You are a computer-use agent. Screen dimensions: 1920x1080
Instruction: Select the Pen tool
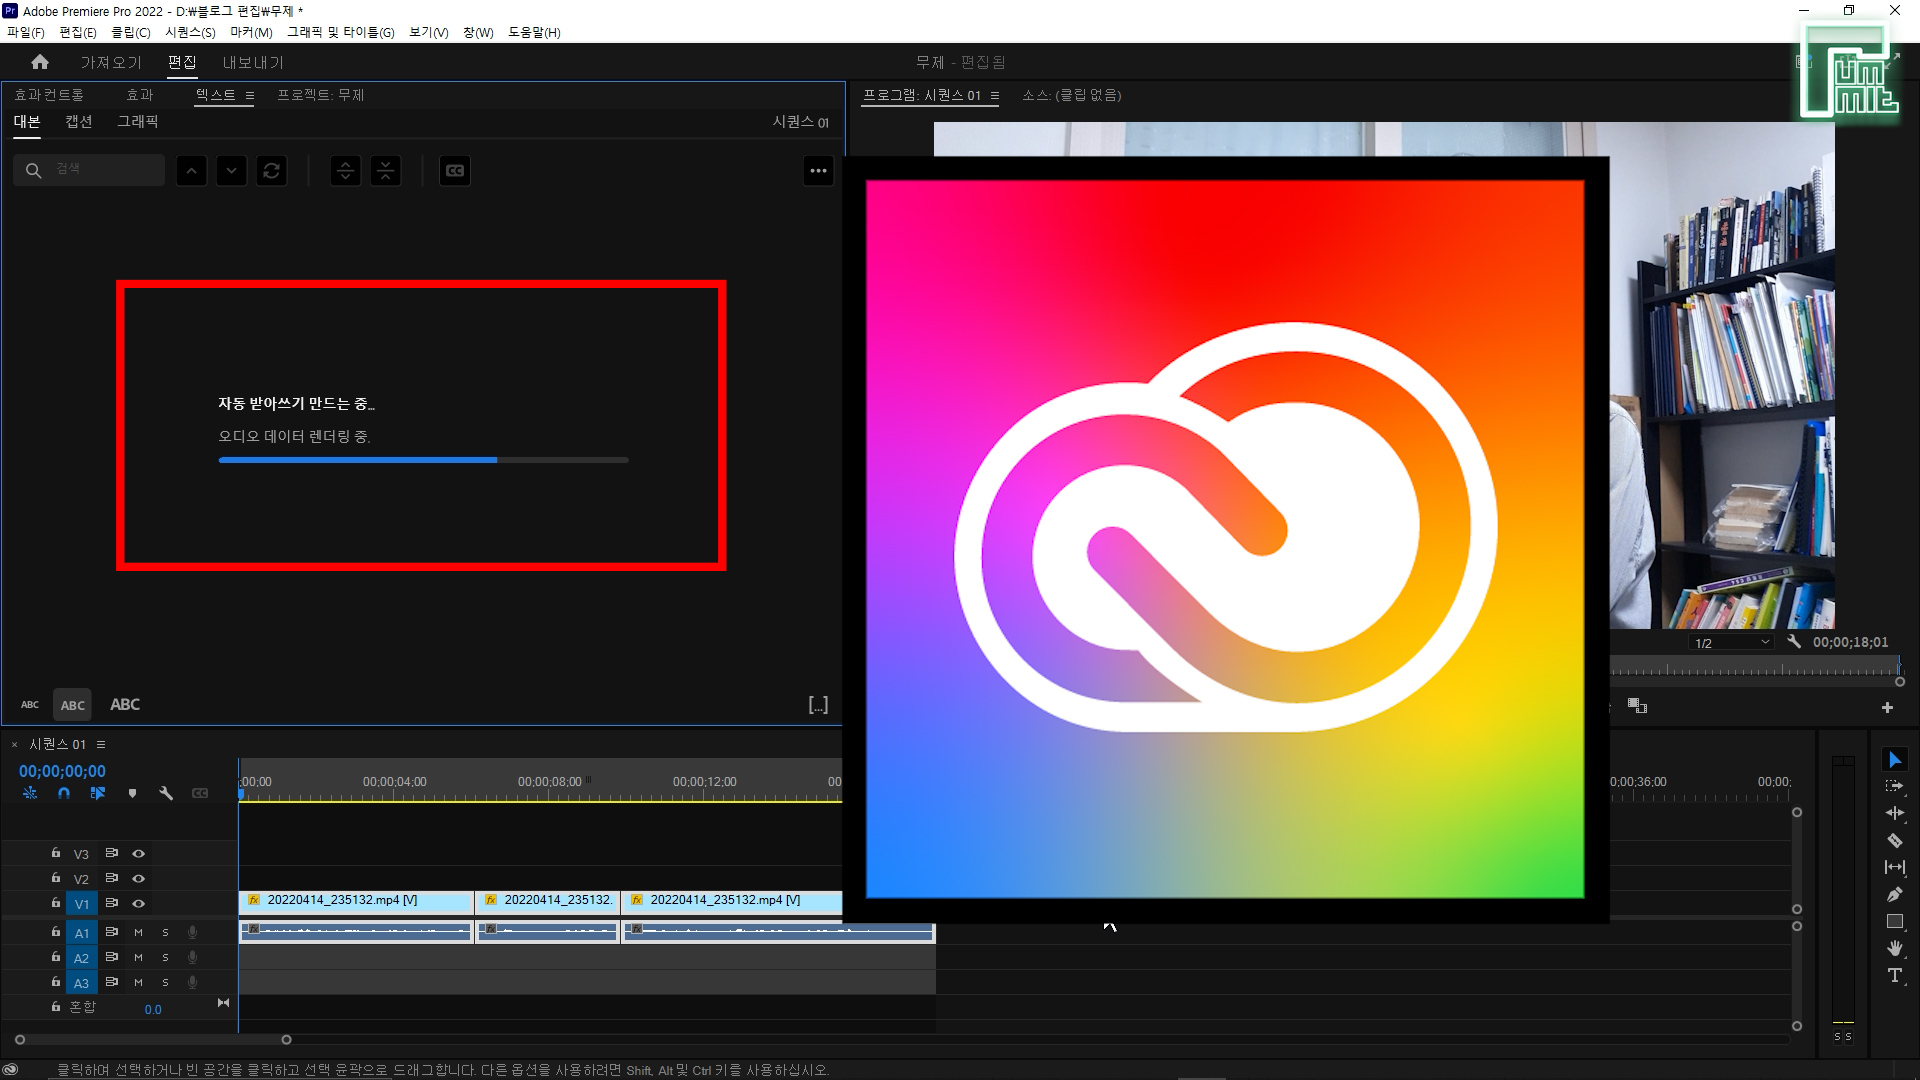tap(1894, 895)
